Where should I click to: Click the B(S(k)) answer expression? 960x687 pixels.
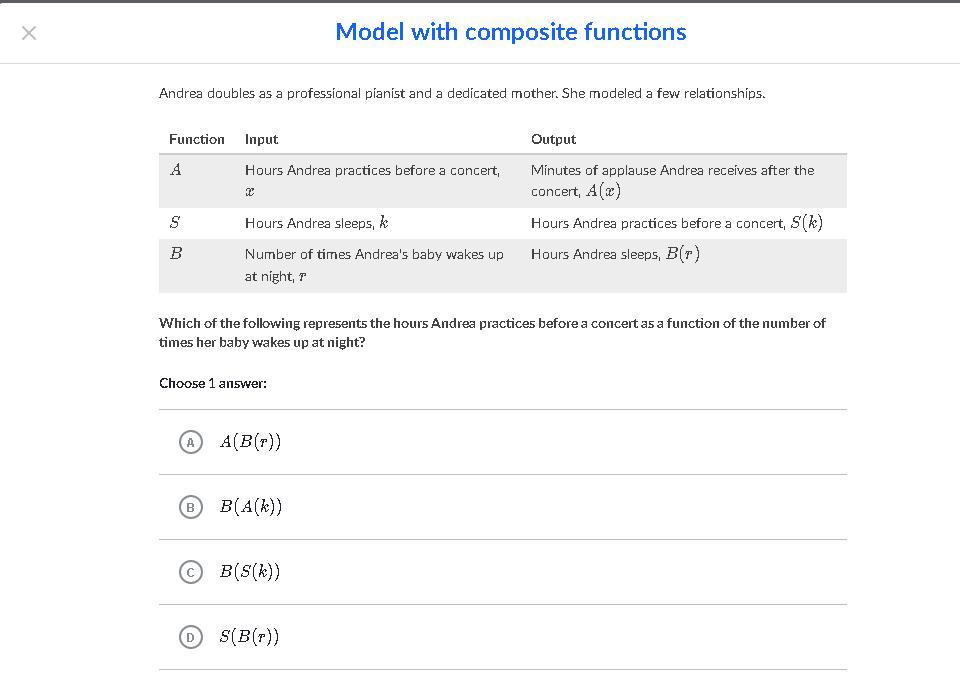250,572
